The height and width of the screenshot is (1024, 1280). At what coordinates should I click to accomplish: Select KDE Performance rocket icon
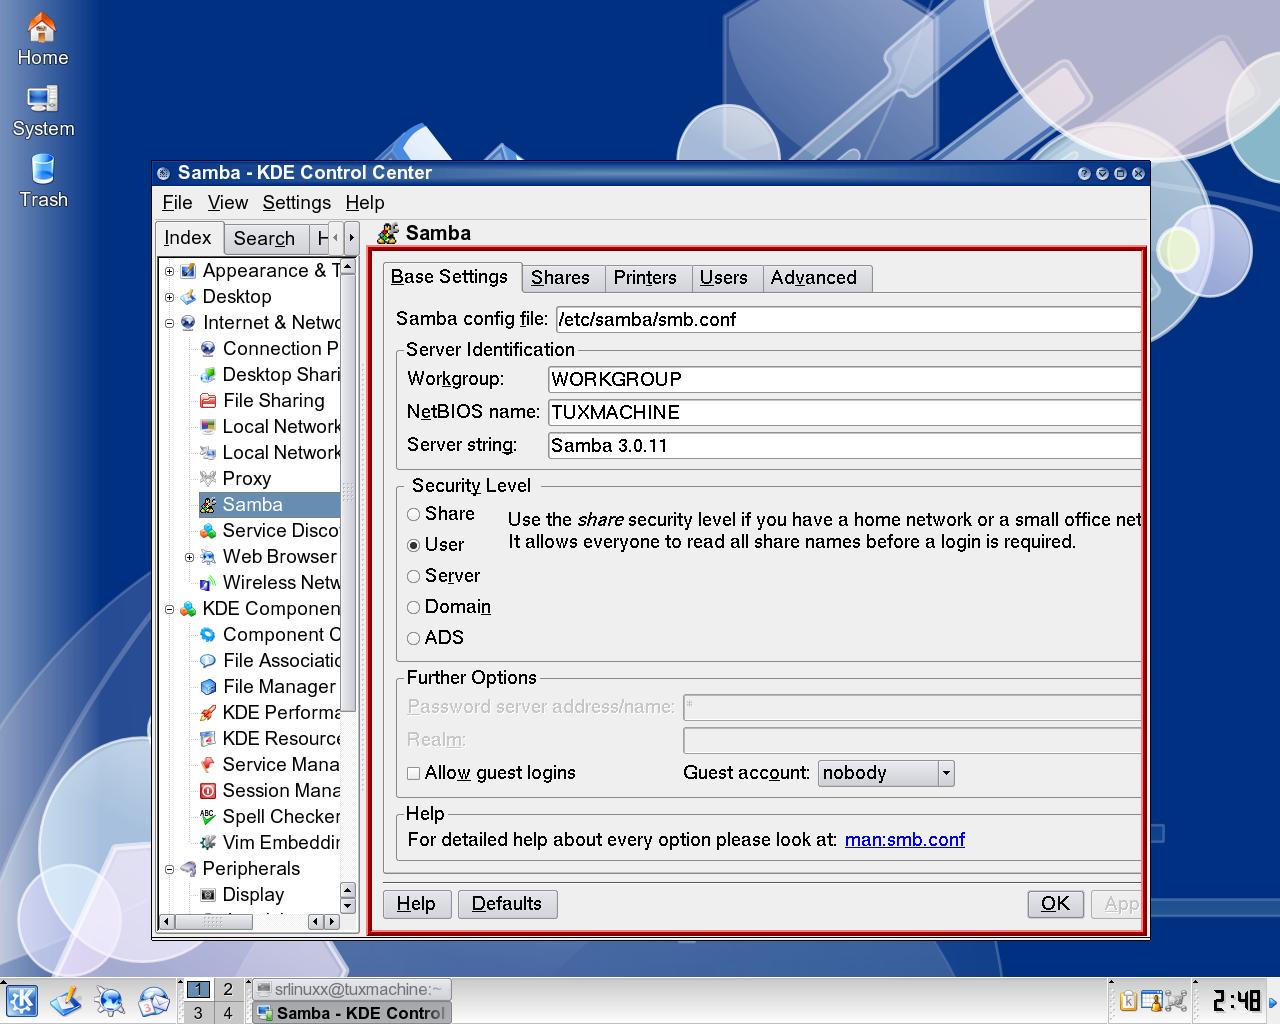[208, 713]
